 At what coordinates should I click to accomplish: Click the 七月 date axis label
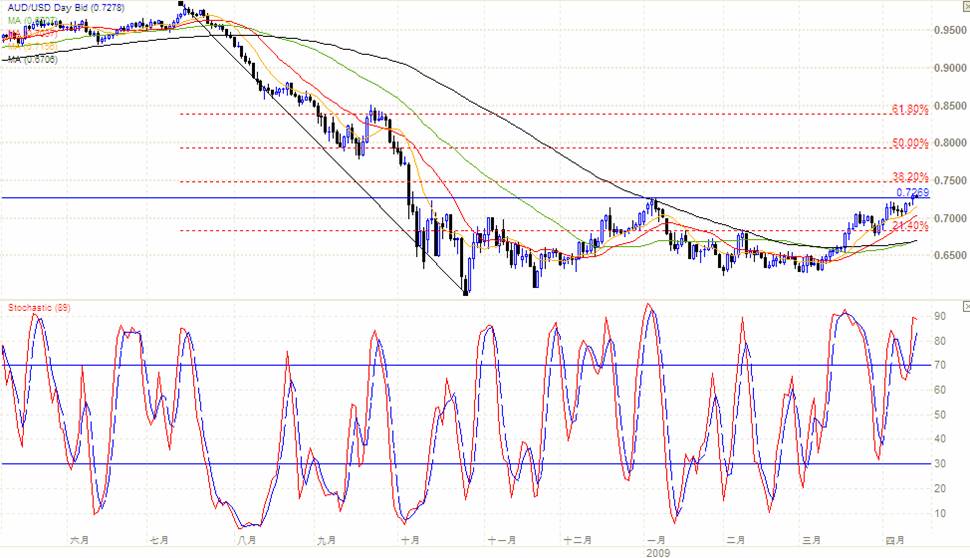160,540
